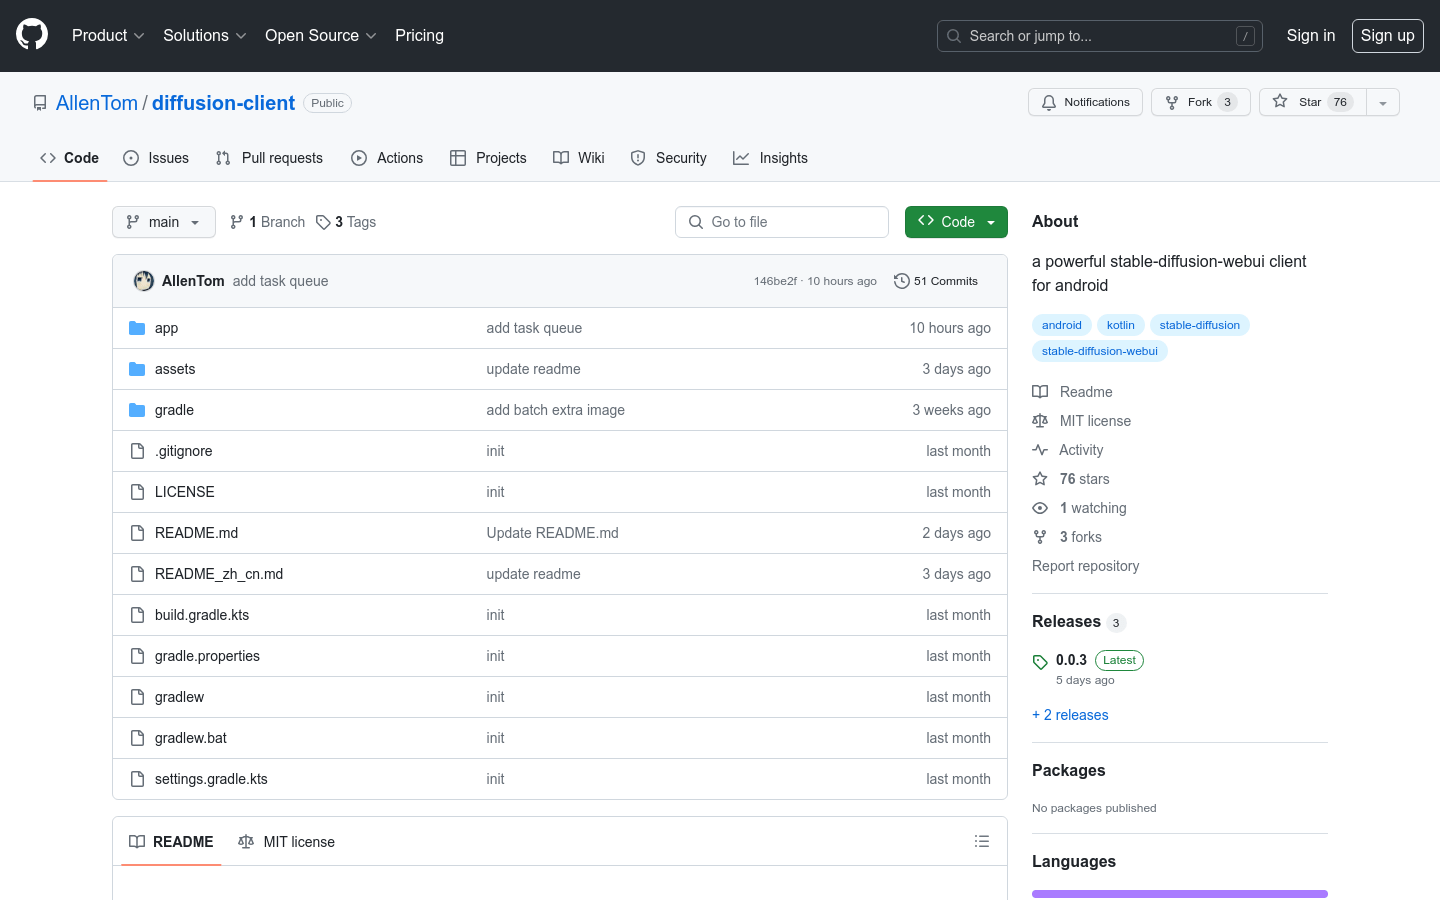Click the Go to file field
The width and height of the screenshot is (1440, 900).
point(782,222)
